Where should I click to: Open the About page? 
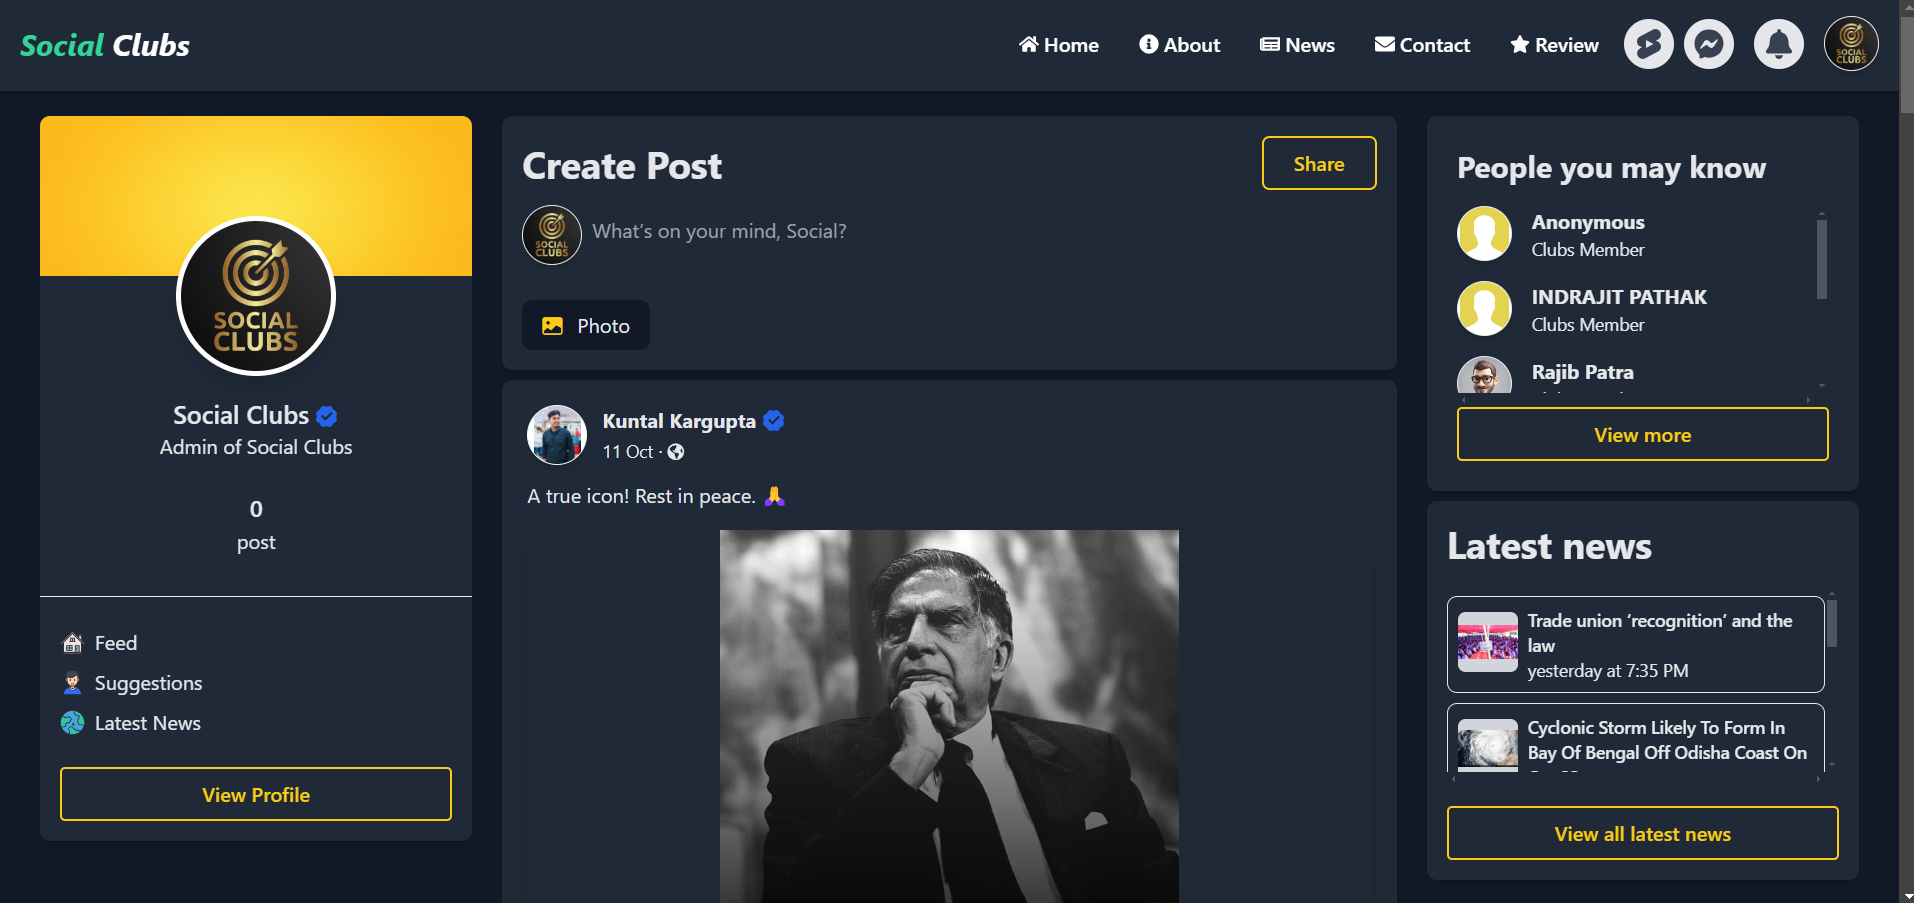pyautogui.click(x=1179, y=45)
